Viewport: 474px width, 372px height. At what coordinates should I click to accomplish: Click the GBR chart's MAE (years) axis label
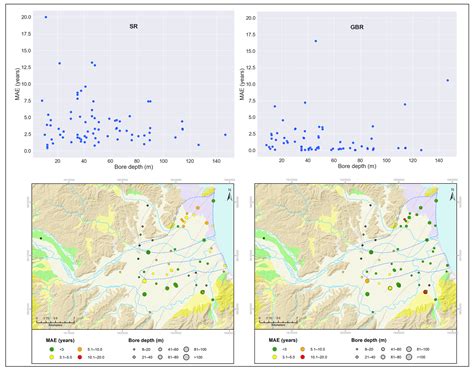point(242,84)
